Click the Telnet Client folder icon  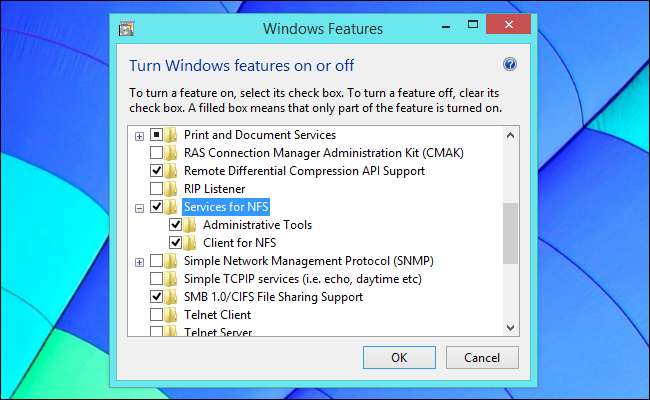click(171, 315)
